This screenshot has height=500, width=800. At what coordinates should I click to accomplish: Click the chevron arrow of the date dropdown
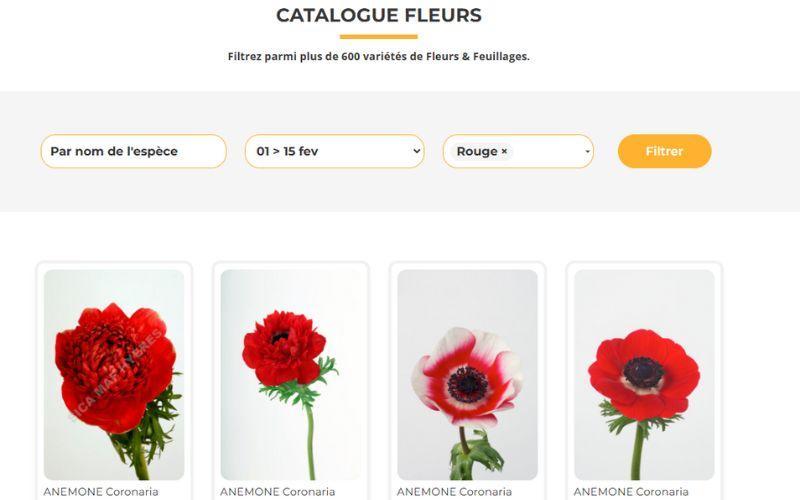(416, 152)
